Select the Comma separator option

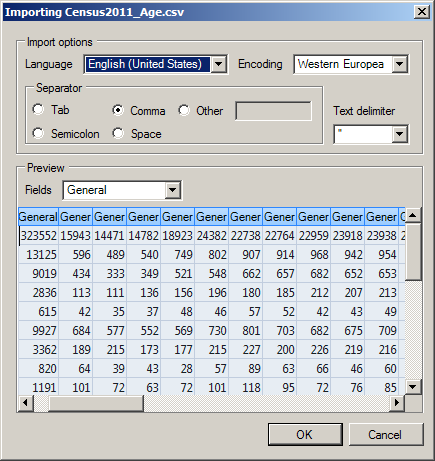118,110
